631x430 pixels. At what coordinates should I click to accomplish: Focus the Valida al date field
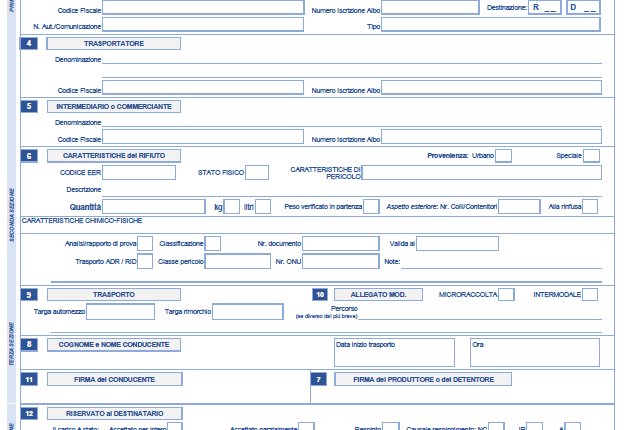(458, 243)
